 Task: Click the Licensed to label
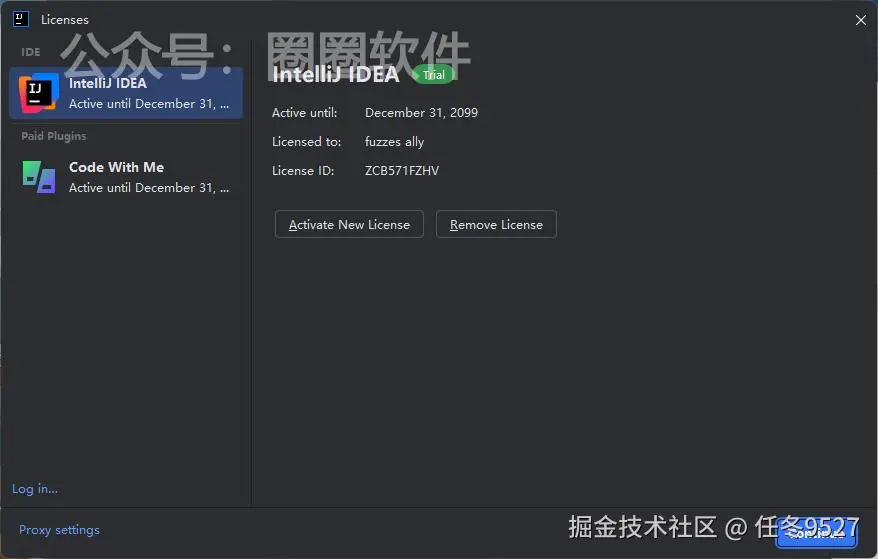pyautogui.click(x=306, y=142)
